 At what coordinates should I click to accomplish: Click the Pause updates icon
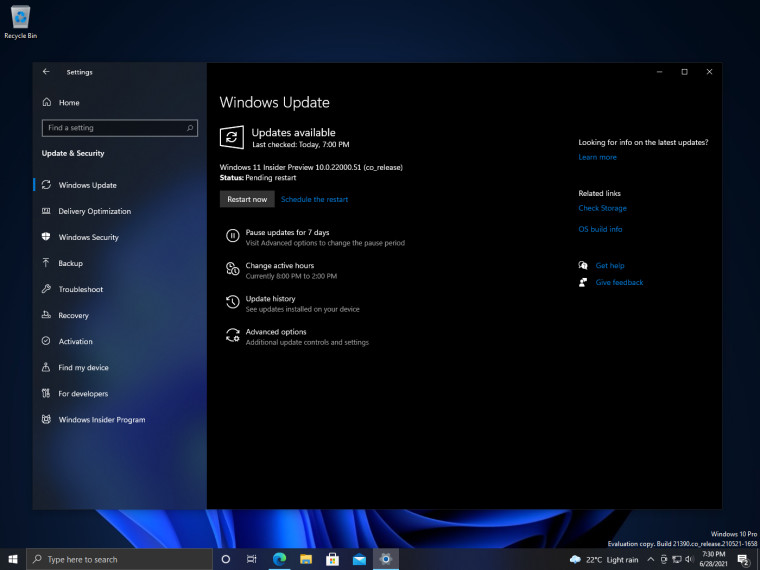point(232,237)
